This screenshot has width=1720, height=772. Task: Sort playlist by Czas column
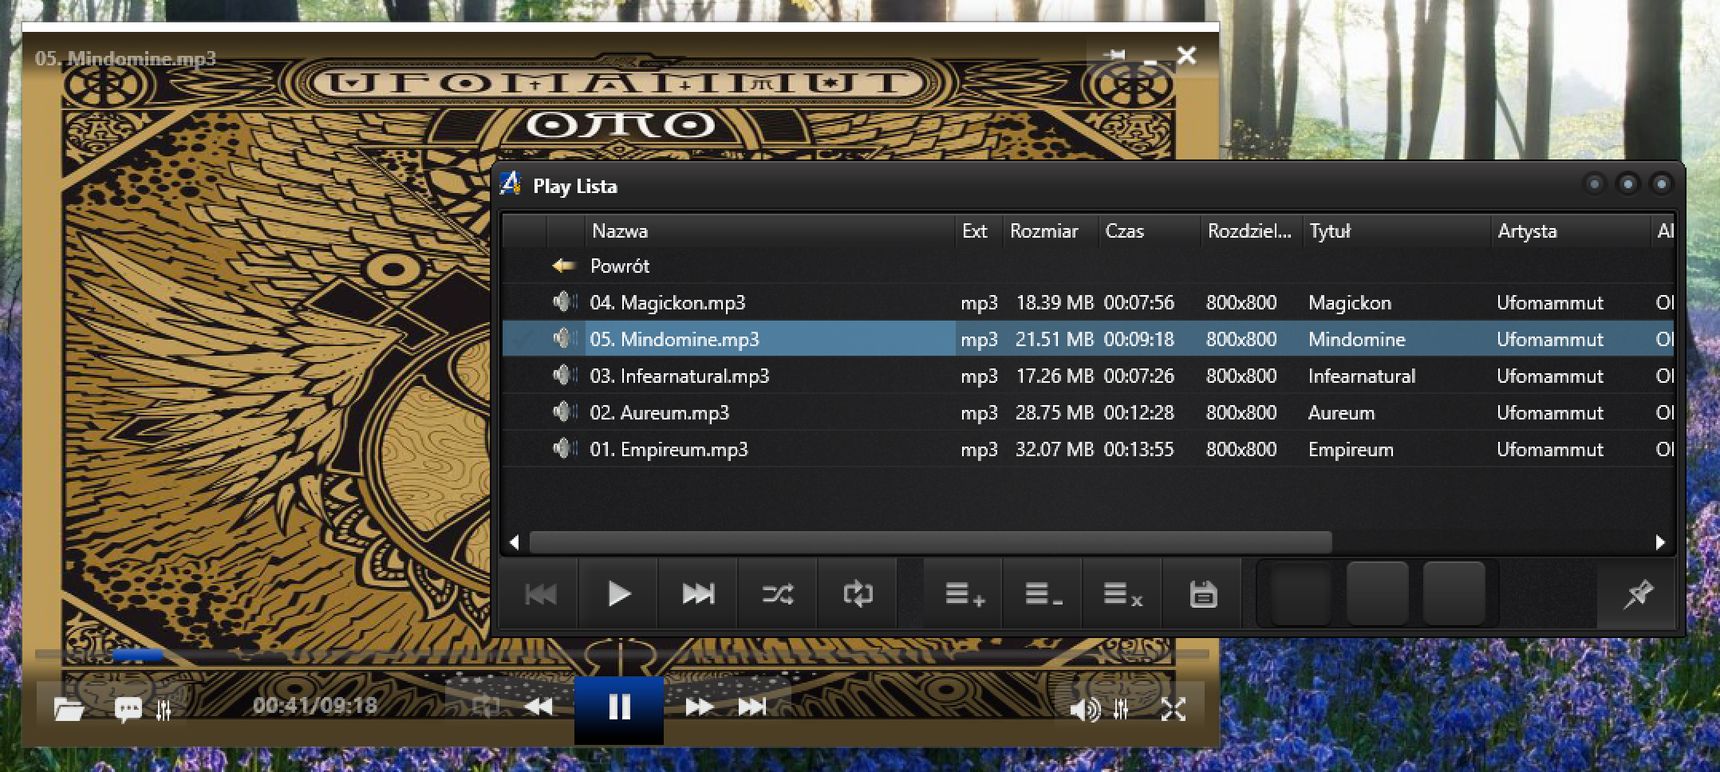coord(1149,231)
